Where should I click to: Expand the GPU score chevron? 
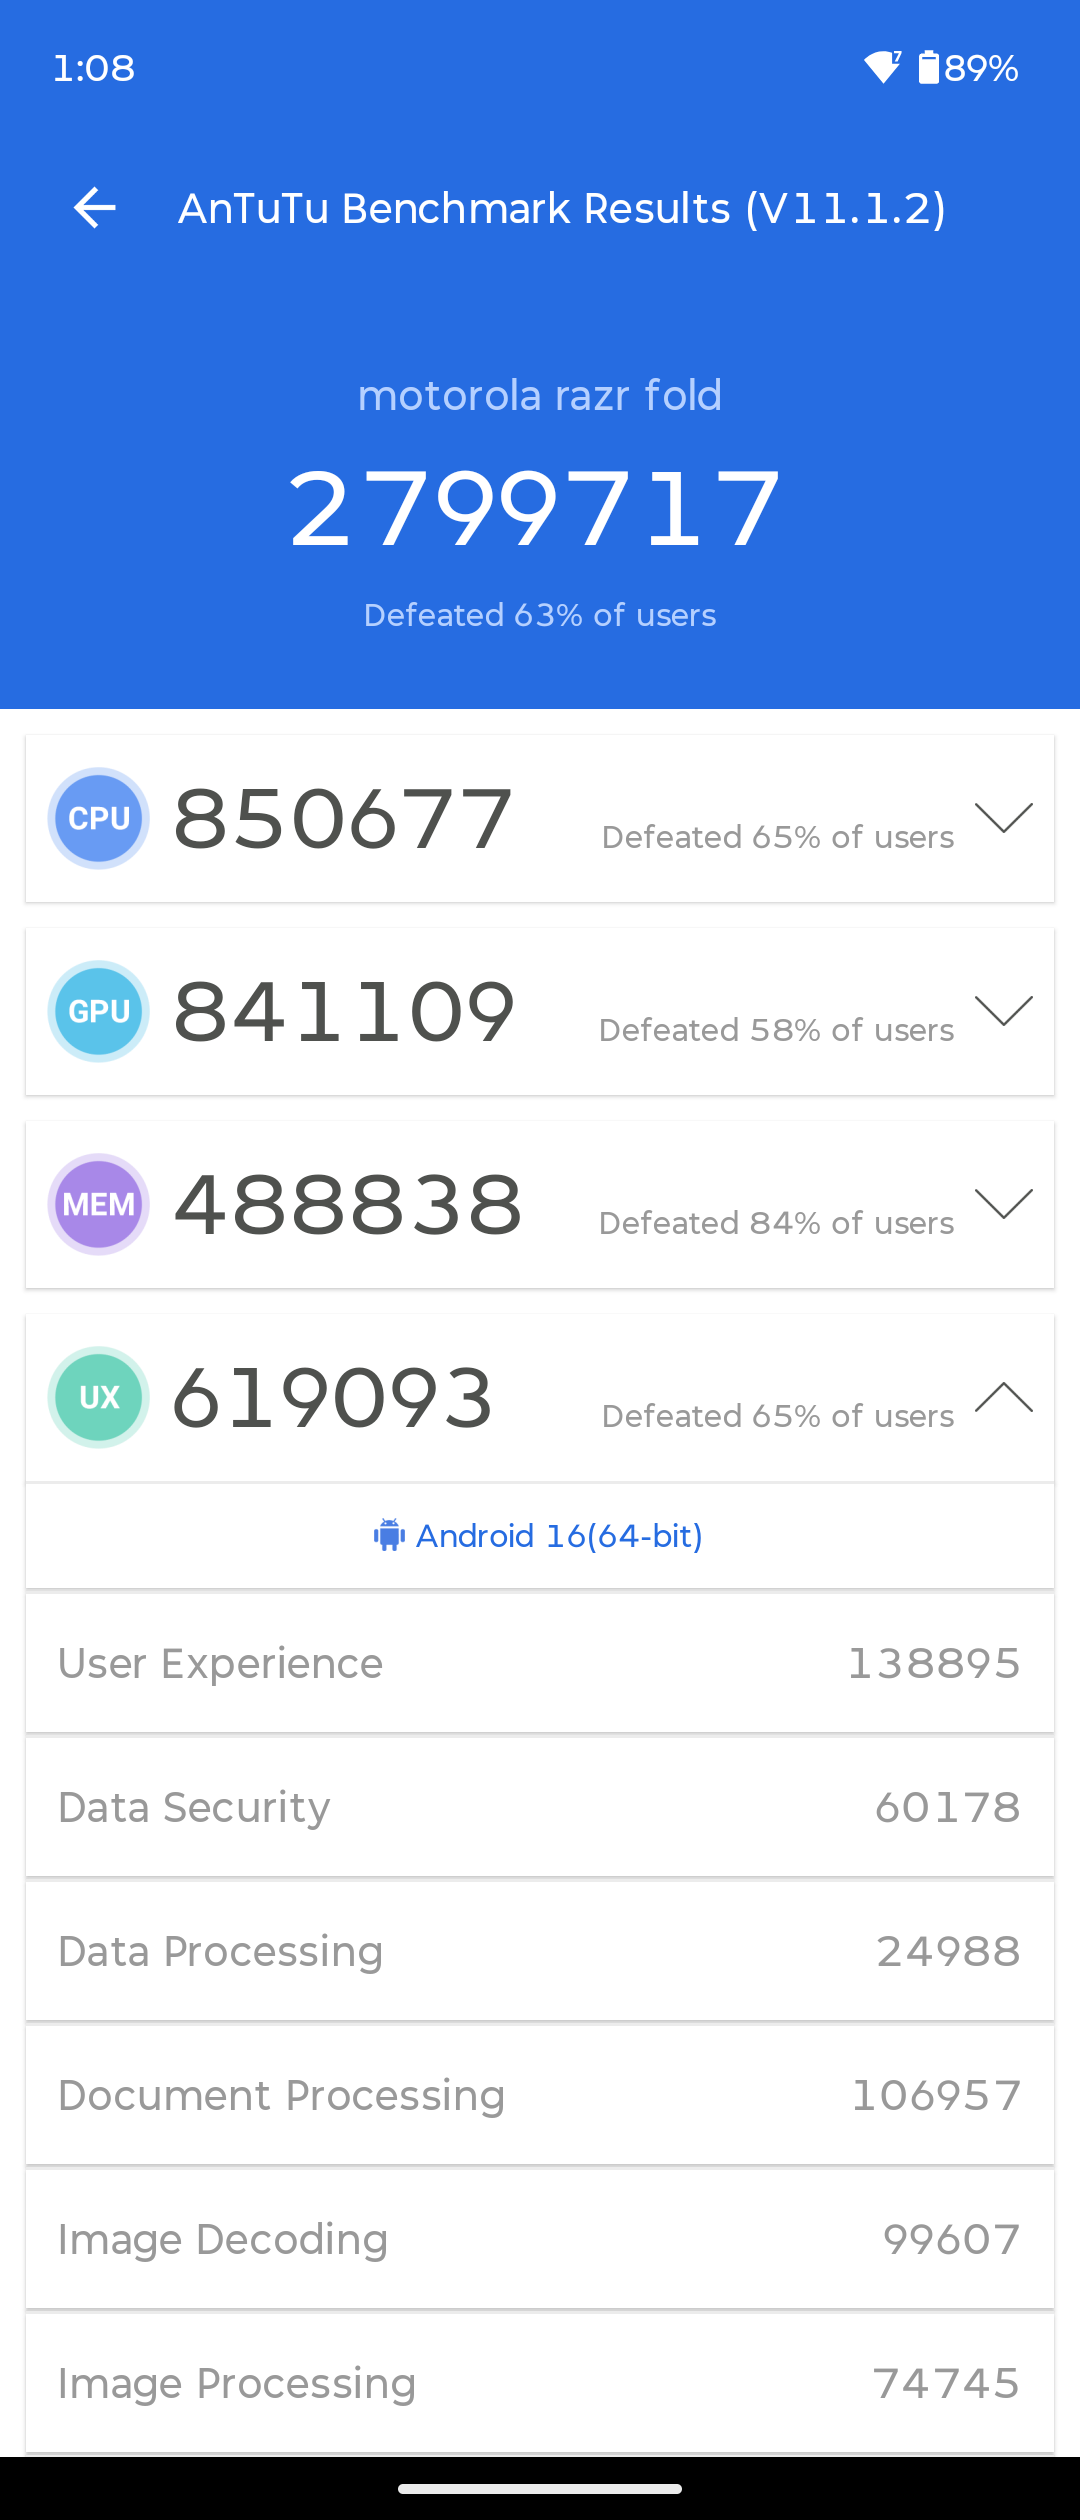pyautogui.click(x=1004, y=1011)
